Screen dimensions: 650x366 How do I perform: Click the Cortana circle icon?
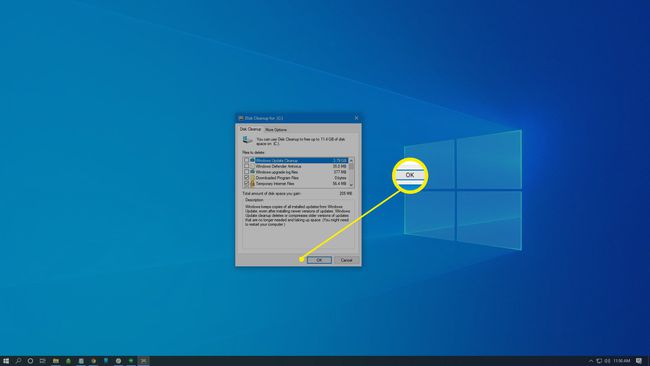(x=30, y=361)
